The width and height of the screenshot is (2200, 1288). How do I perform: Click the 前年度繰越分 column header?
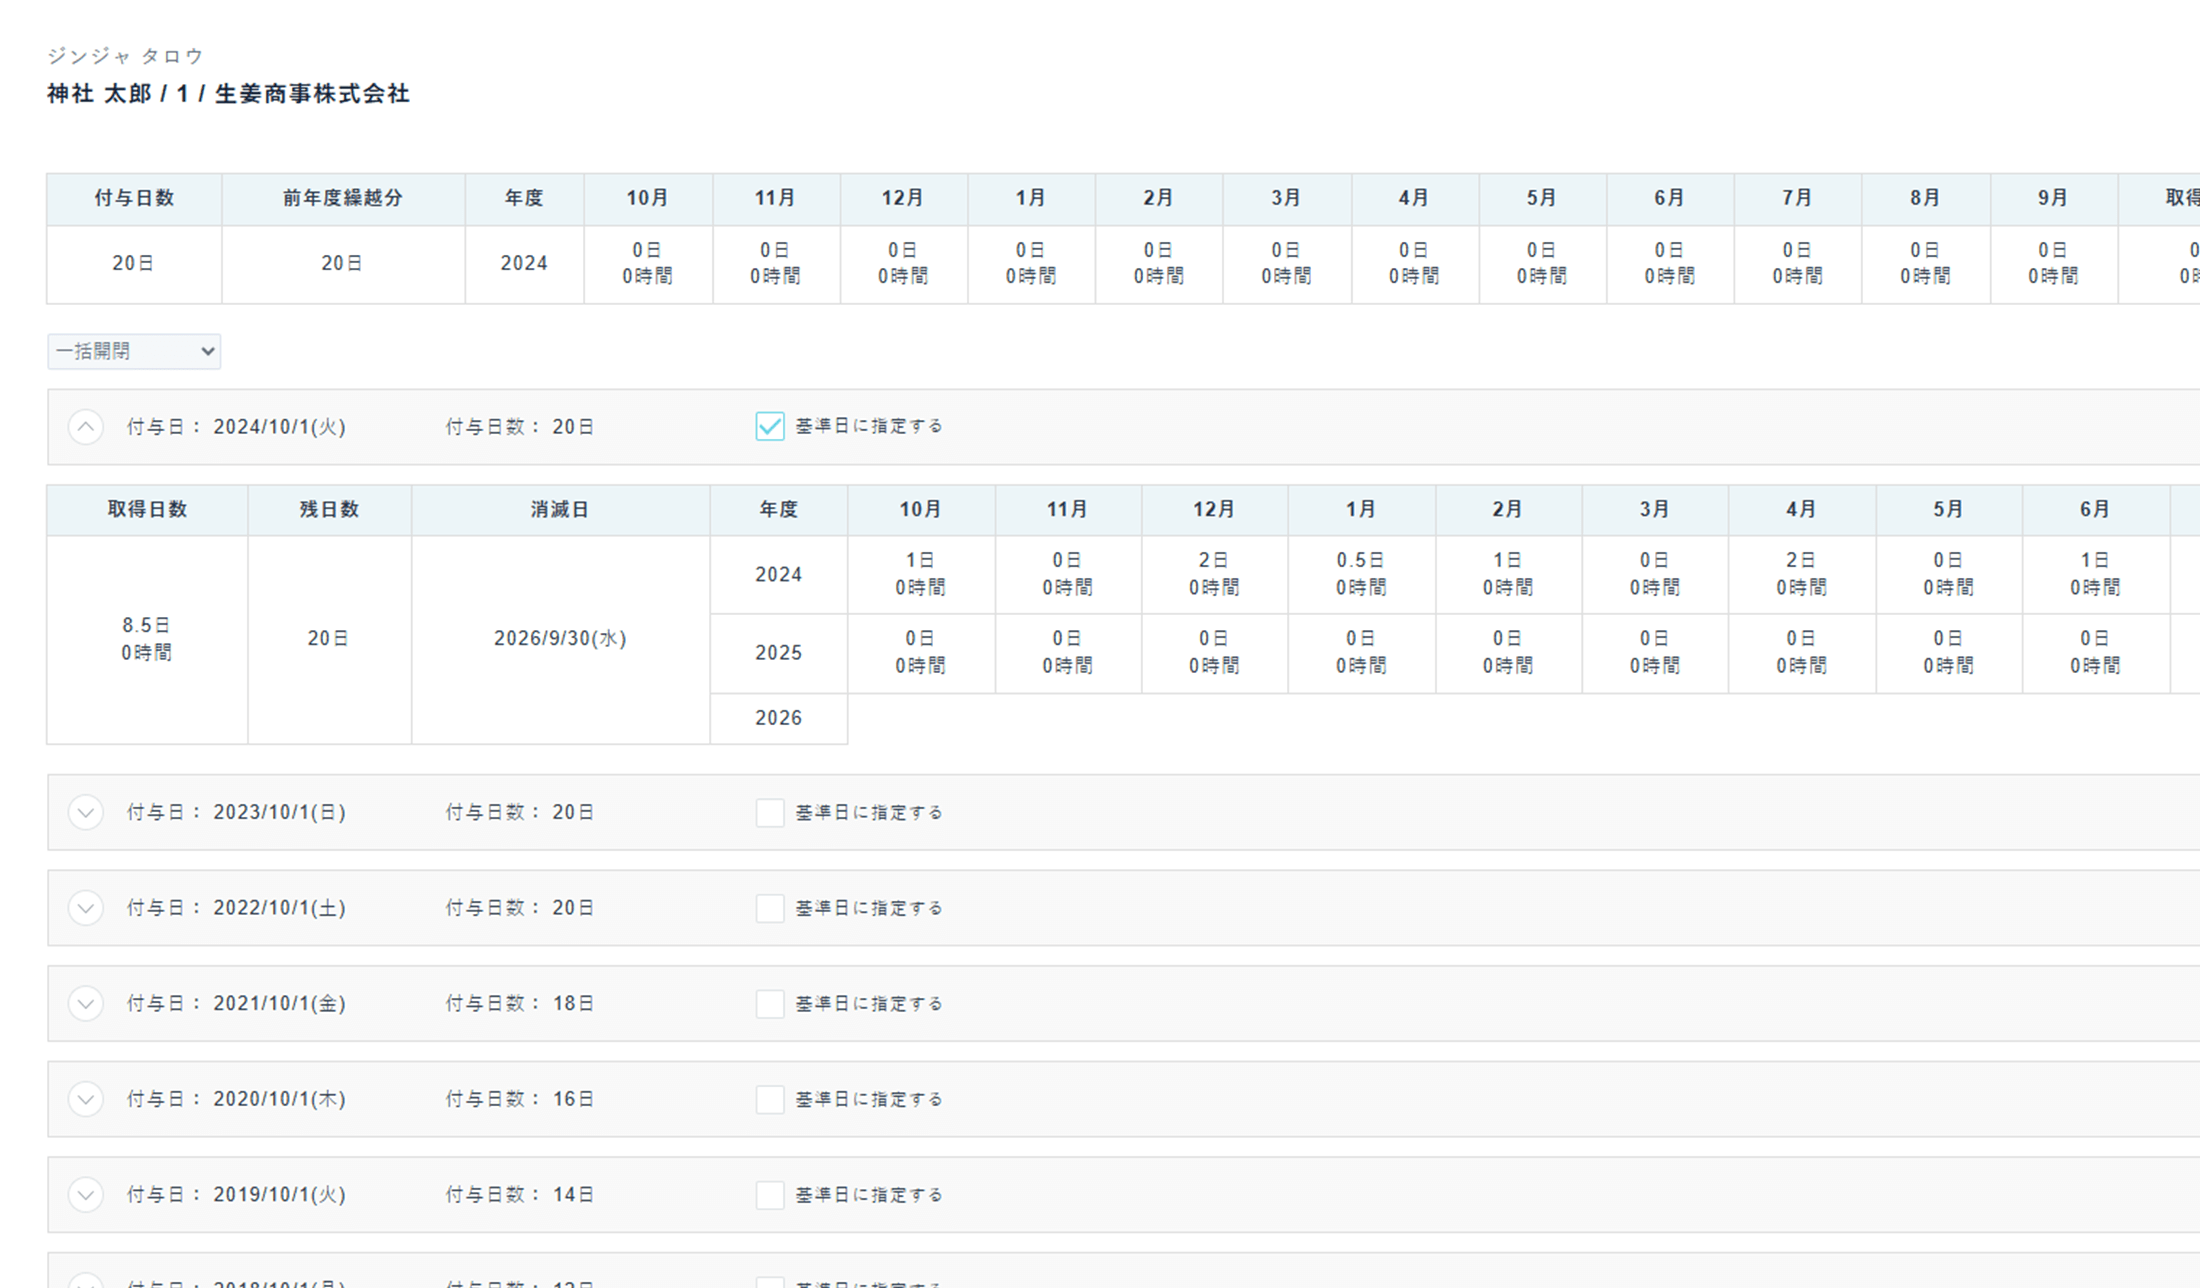(342, 198)
